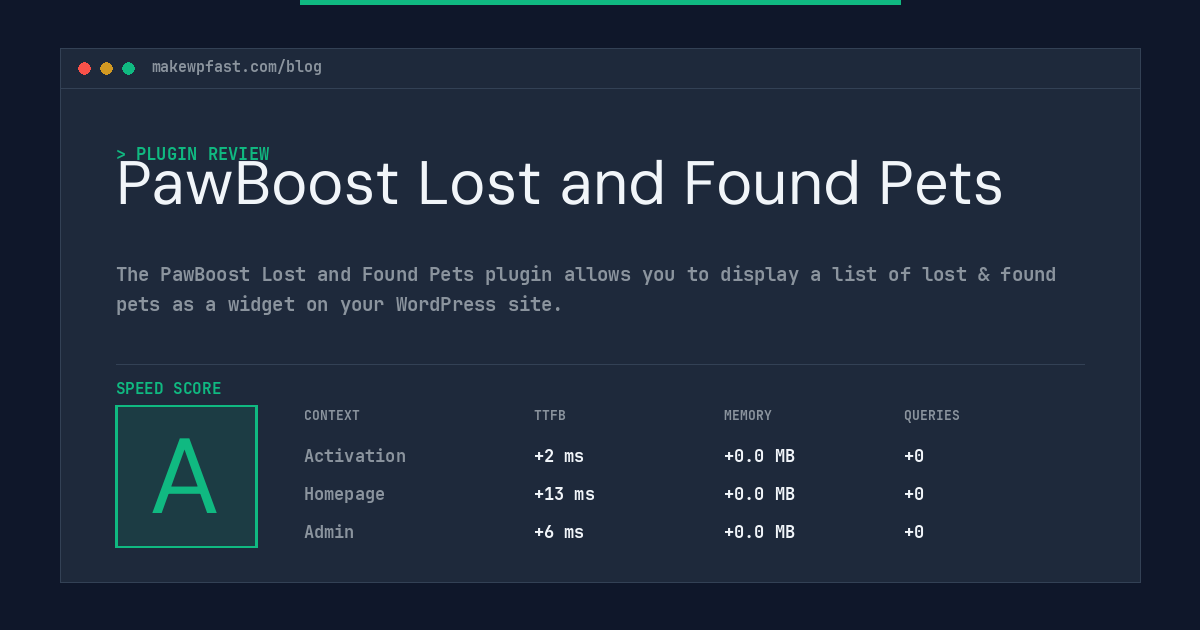Click the Homepage row queries value
The height and width of the screenshot is (630, 1200).
(914, 494)
